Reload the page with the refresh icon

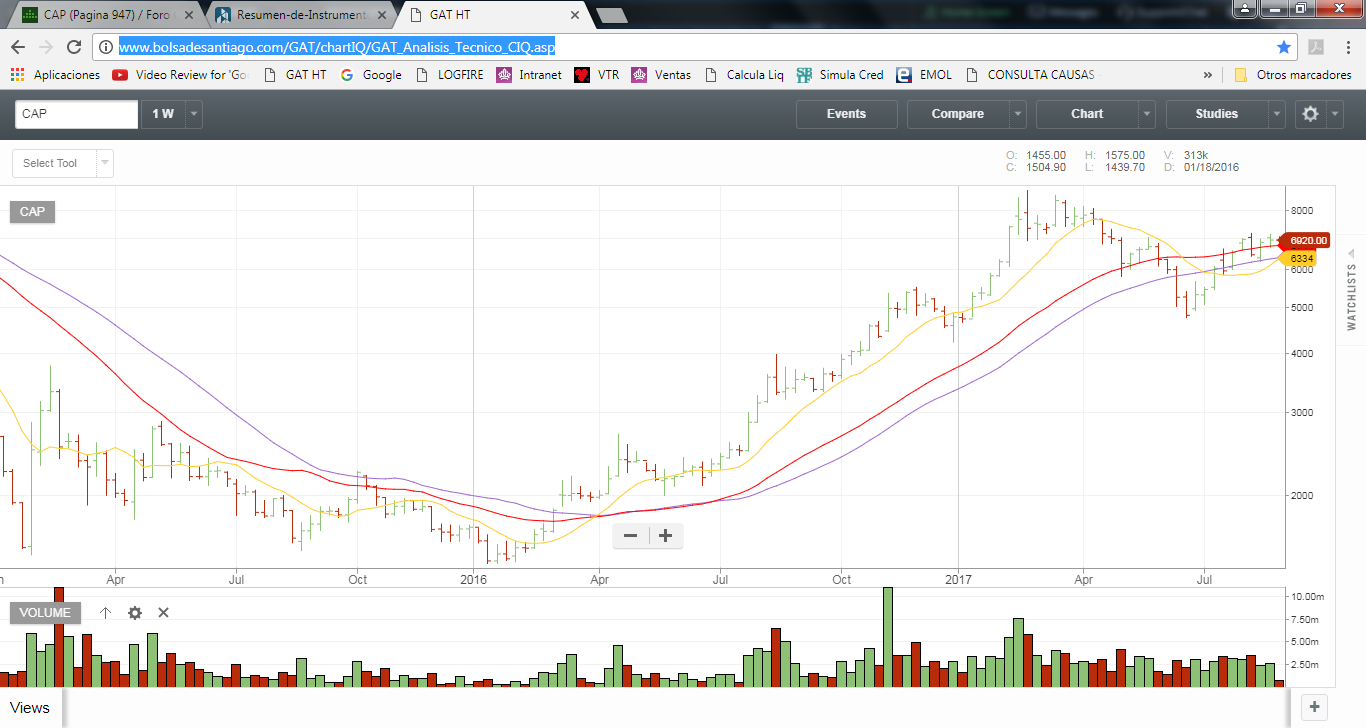[x=73, y=47]
